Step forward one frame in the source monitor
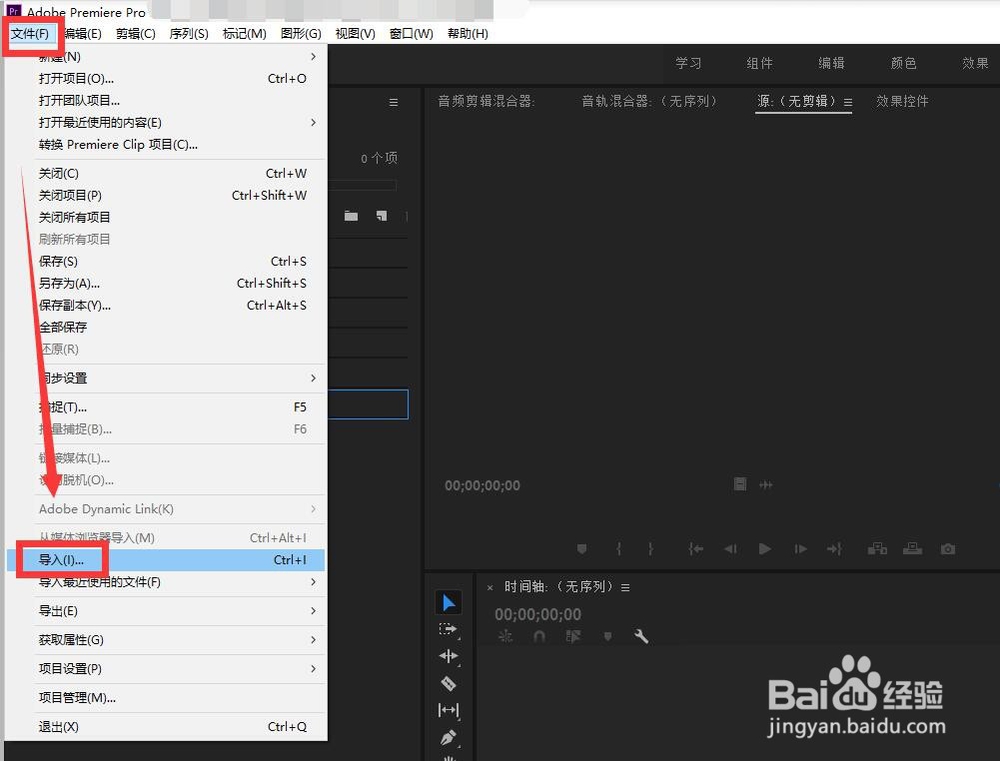The width and height of the screenshot is (1000, 761). [x=800, y=549]
